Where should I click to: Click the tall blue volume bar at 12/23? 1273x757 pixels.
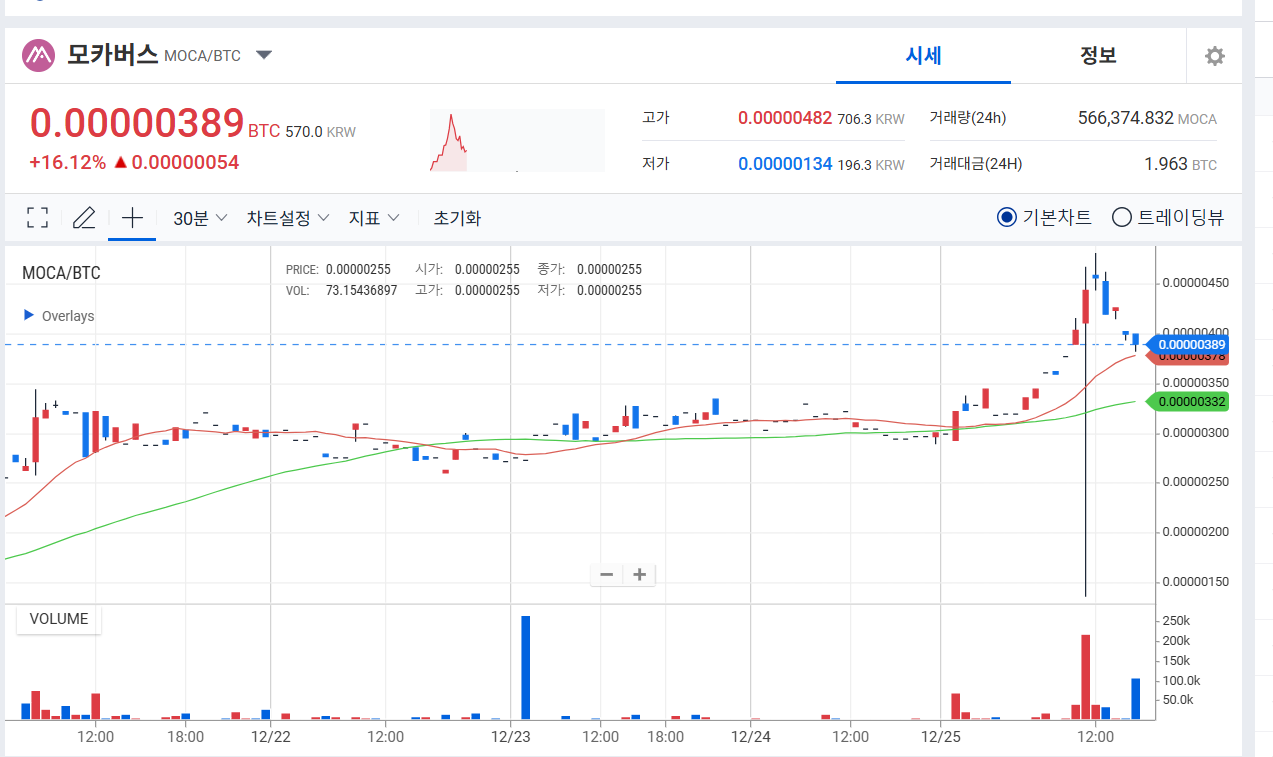pyautogui.click(x=526, y=668)
